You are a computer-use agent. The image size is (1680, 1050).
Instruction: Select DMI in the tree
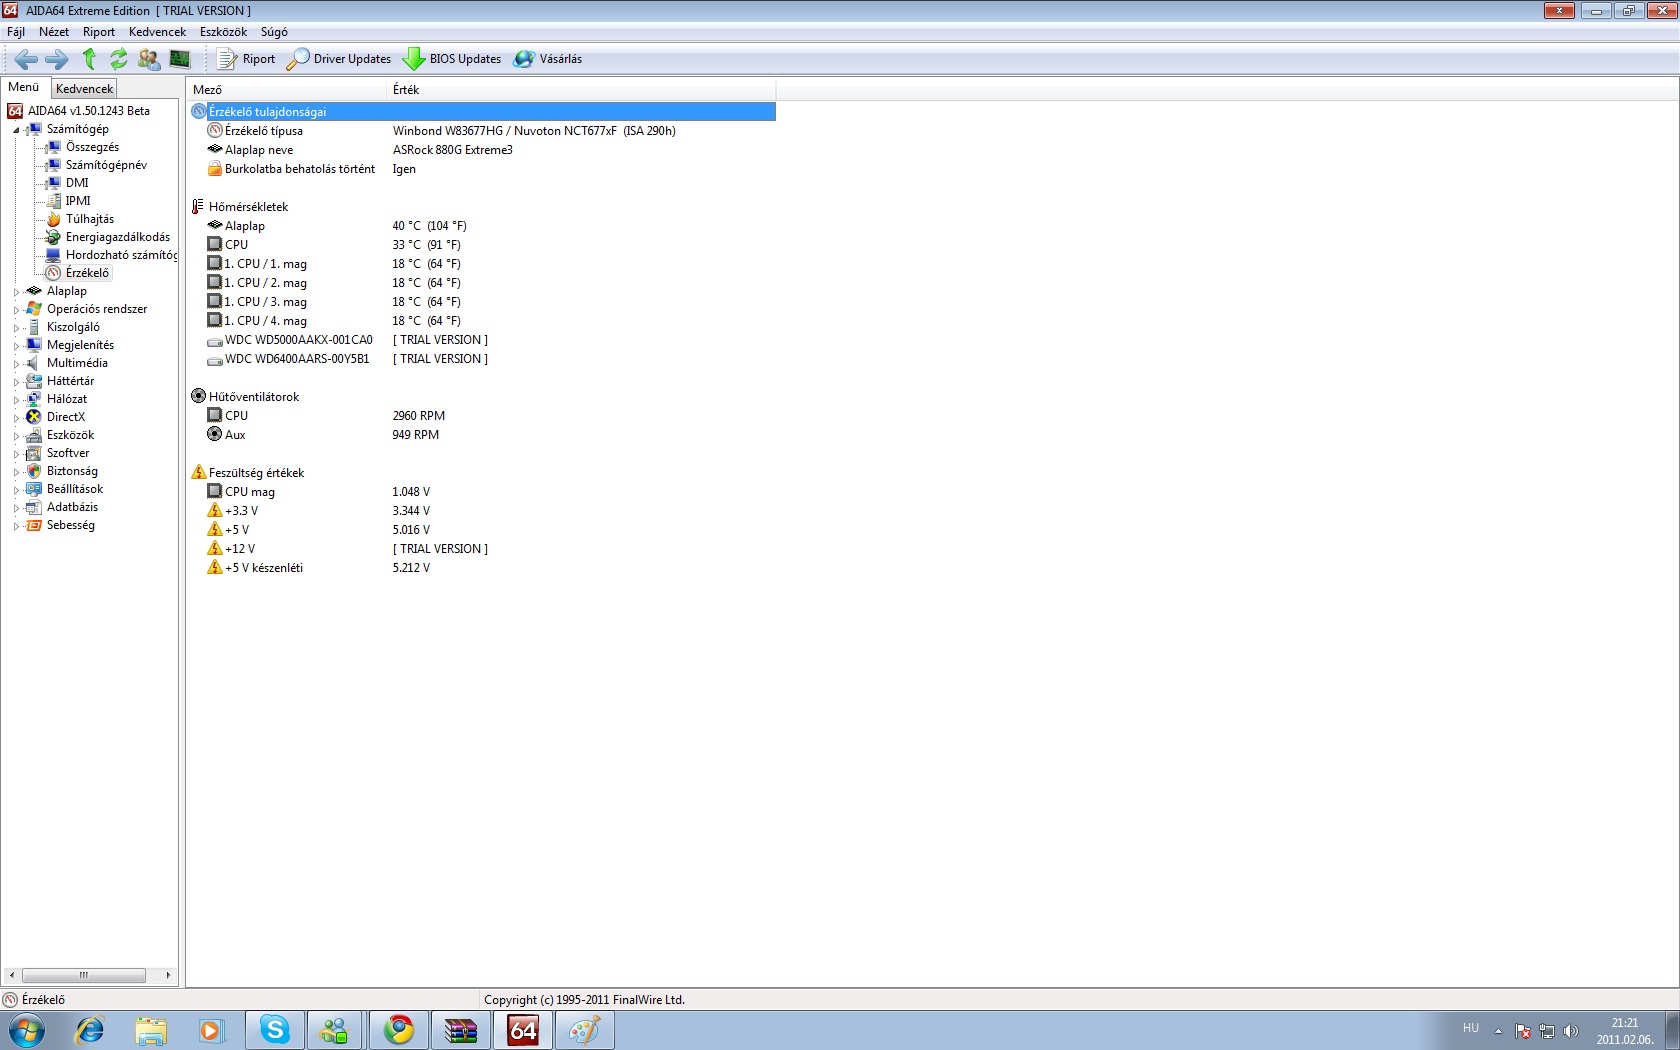pos(77,183)
